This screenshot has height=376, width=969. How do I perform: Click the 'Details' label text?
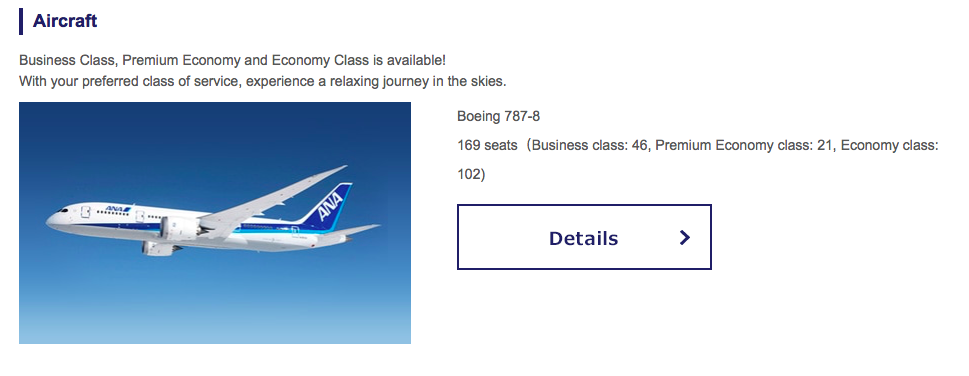(x=583, y=238)
